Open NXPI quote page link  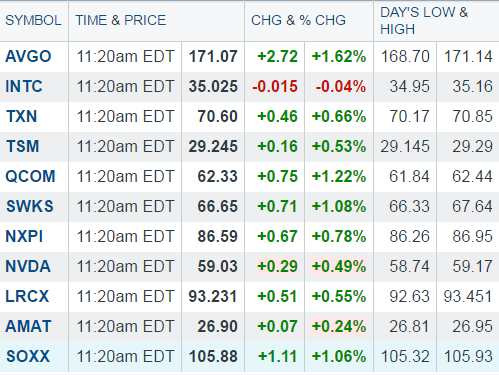pyautogui.click(x=24, y=236)
